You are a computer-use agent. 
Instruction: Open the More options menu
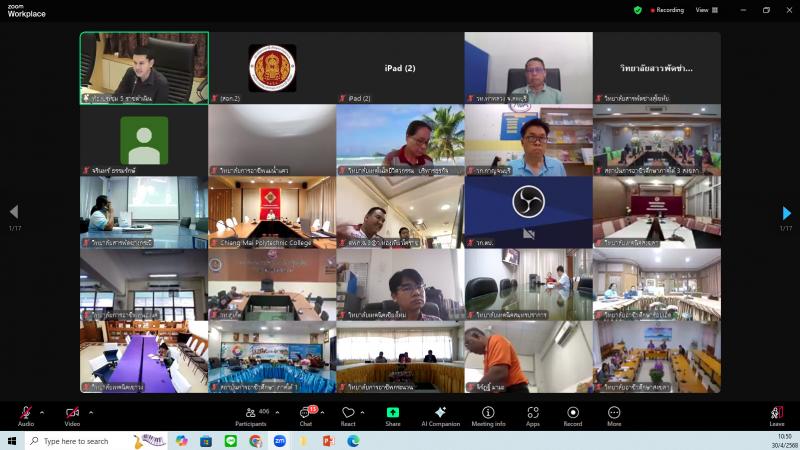614,416
